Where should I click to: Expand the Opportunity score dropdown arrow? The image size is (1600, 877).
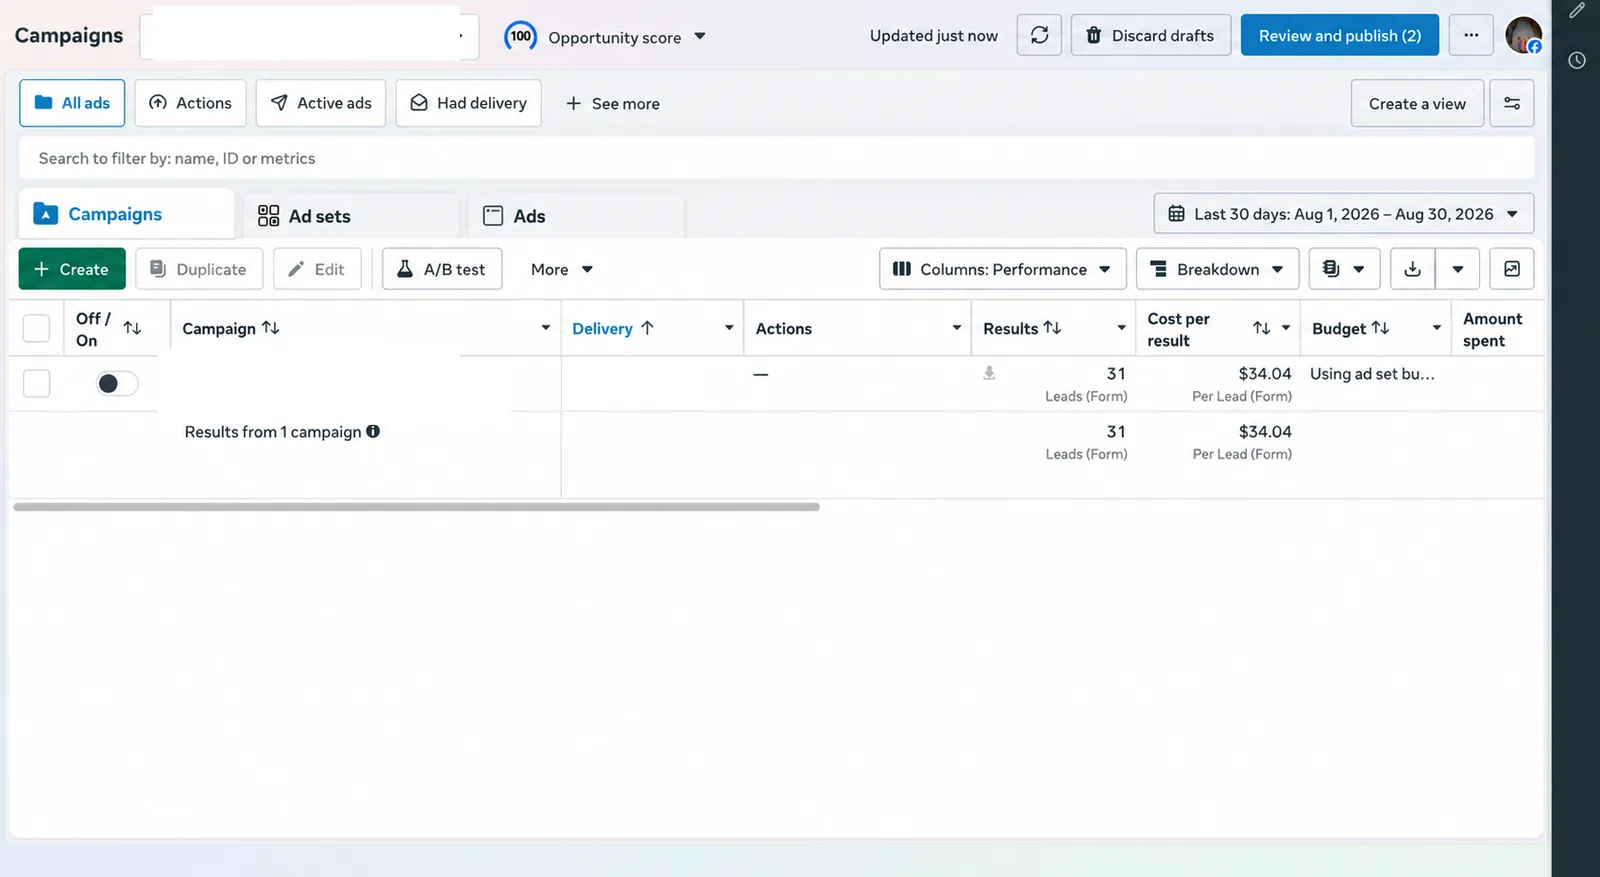point(700,36)
